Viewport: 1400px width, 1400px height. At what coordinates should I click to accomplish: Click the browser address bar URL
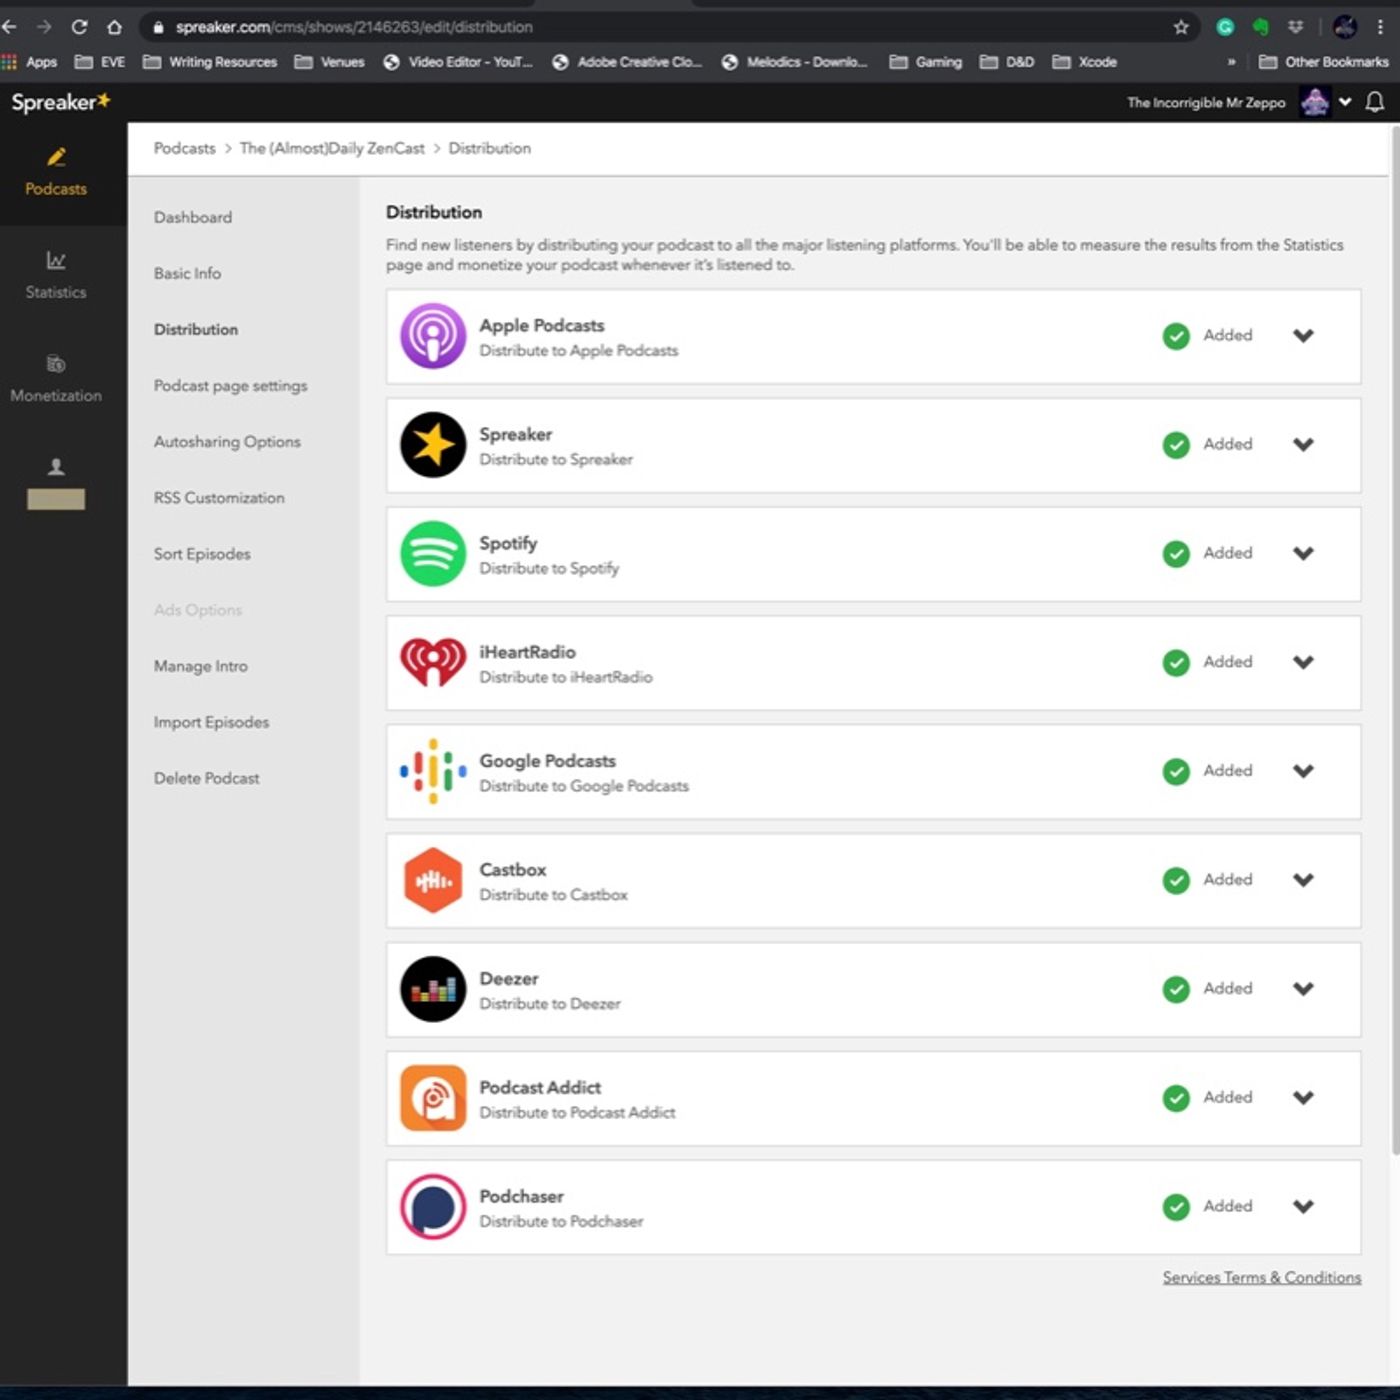tap(354, 27)
